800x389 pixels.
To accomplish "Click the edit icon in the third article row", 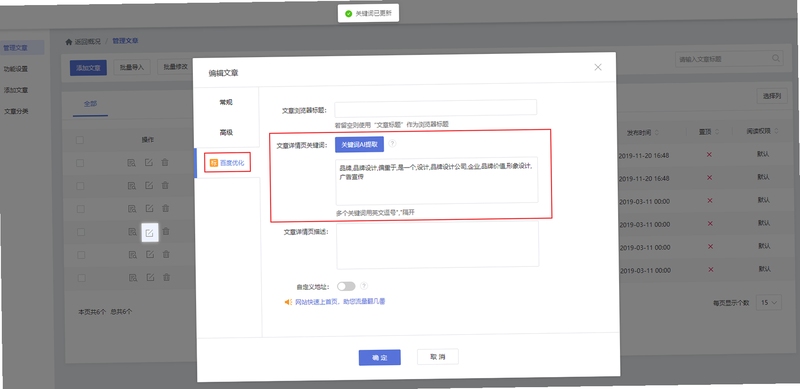I will (149, 208).
